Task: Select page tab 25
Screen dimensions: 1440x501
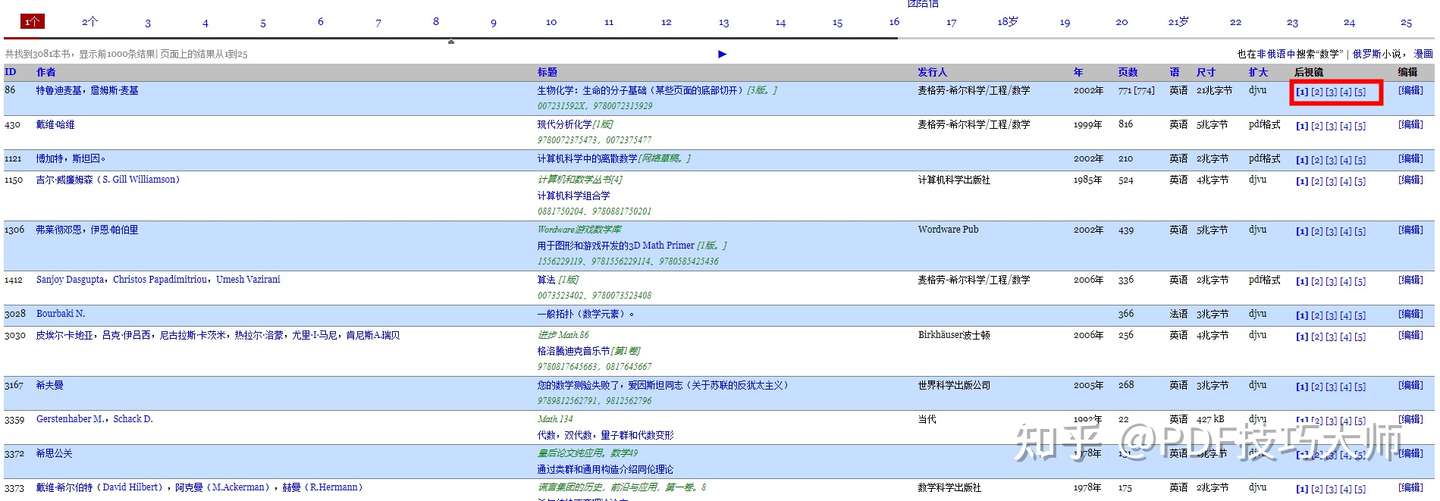Action: 1406,22
